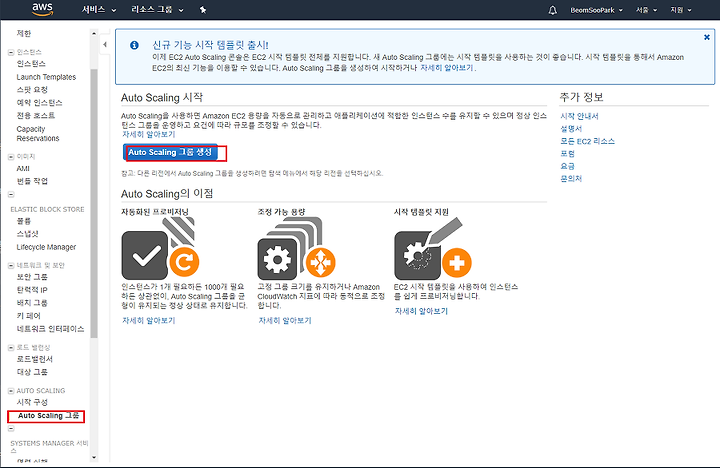The height and width of the screenshot is (468, 720).
Task: Open Auto Scaling 그룹 in sidebar
Action: click(x=48, y=416)
